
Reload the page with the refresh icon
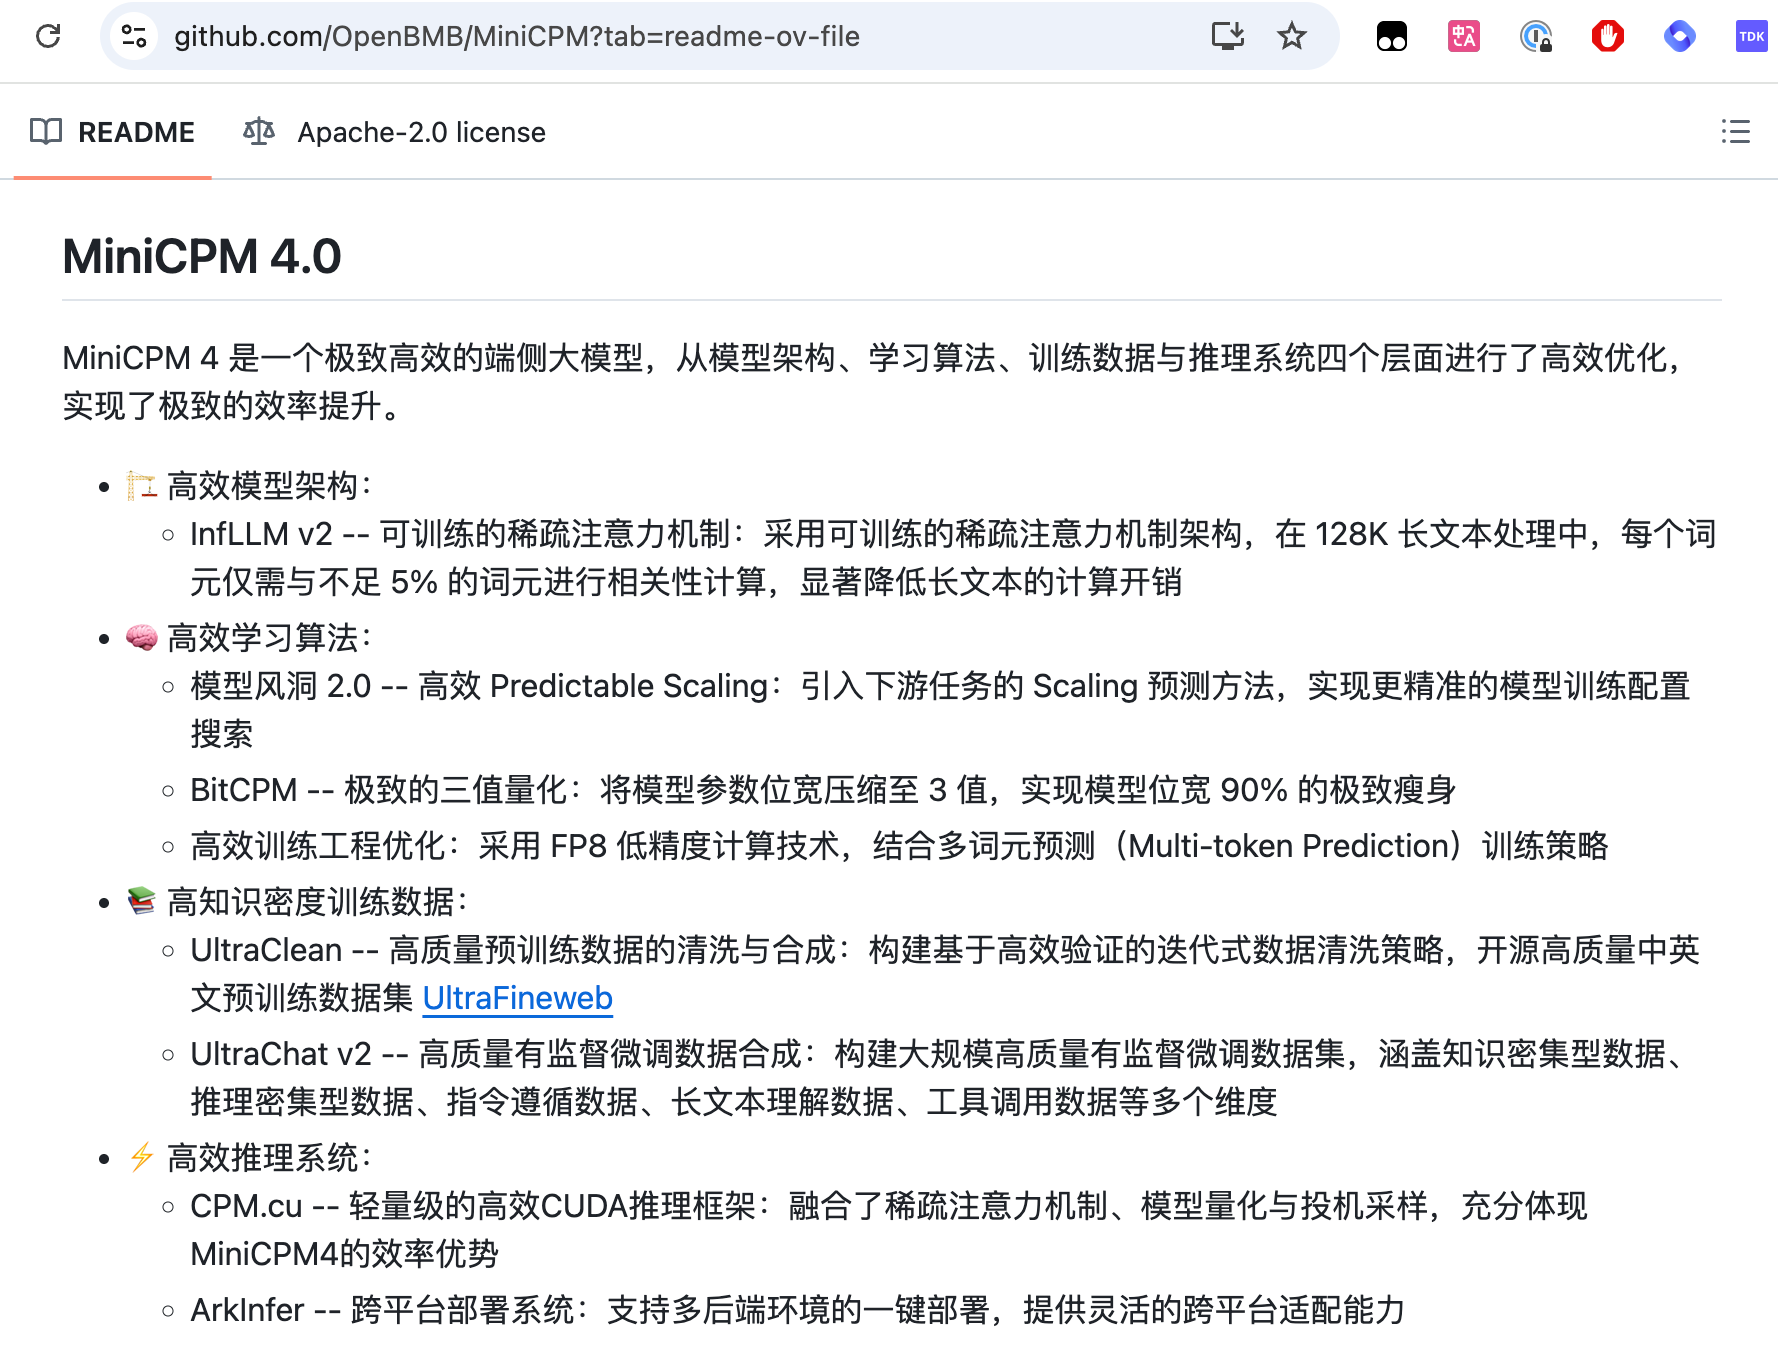coord(48,36)
